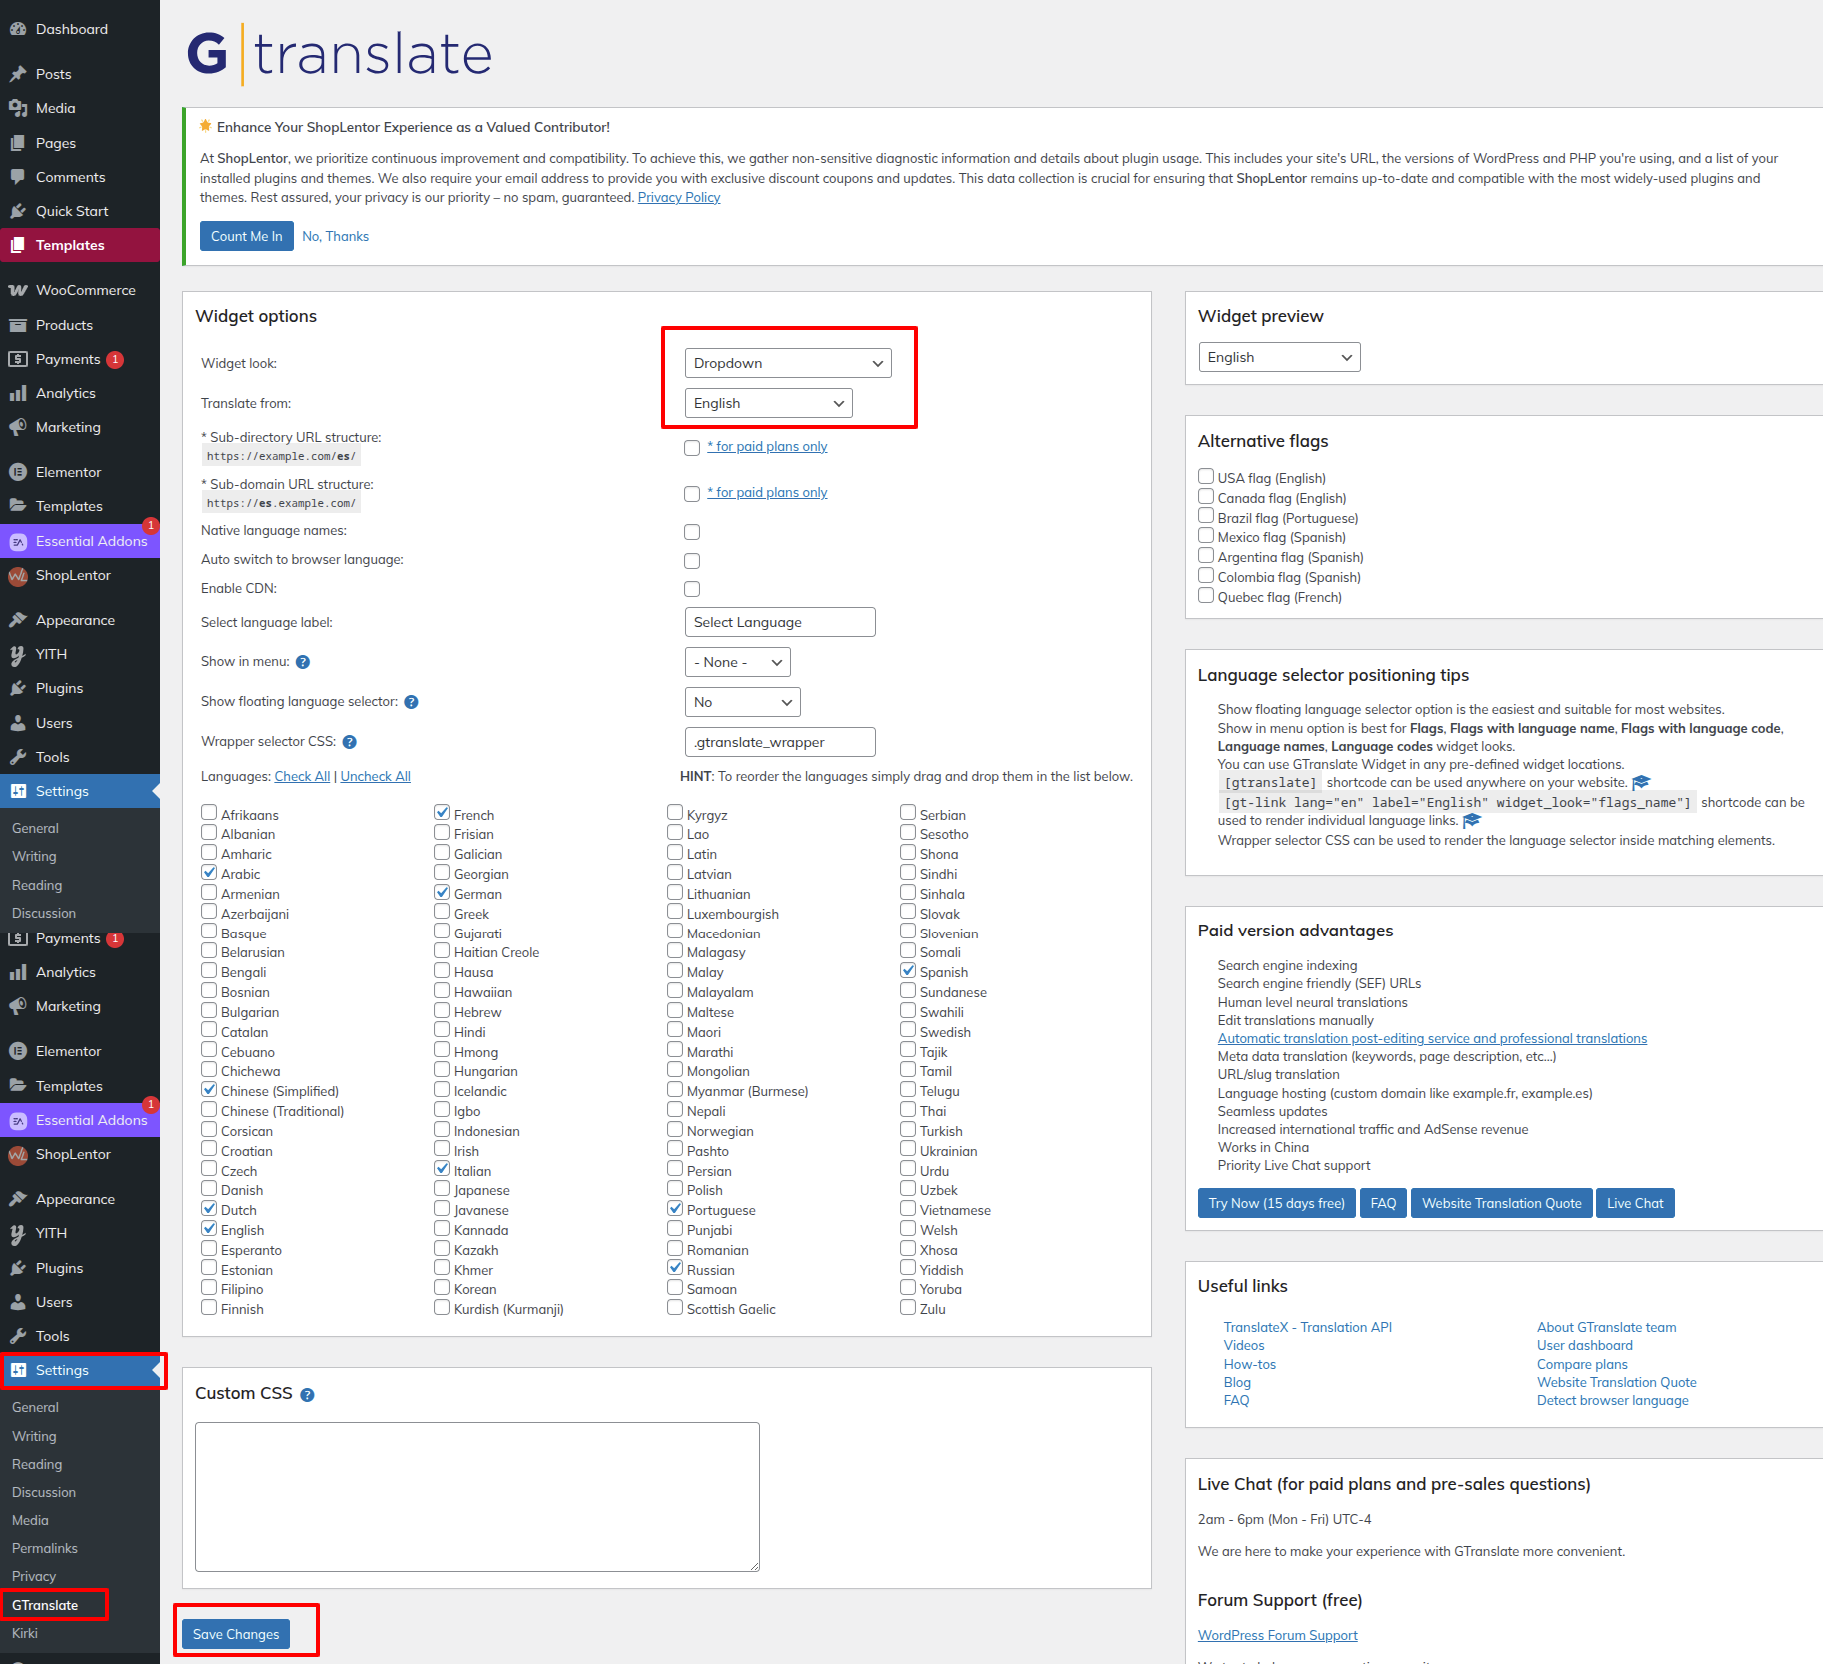
Task: Click inside the Custom CSS textarea
Action: (477, 1497)
